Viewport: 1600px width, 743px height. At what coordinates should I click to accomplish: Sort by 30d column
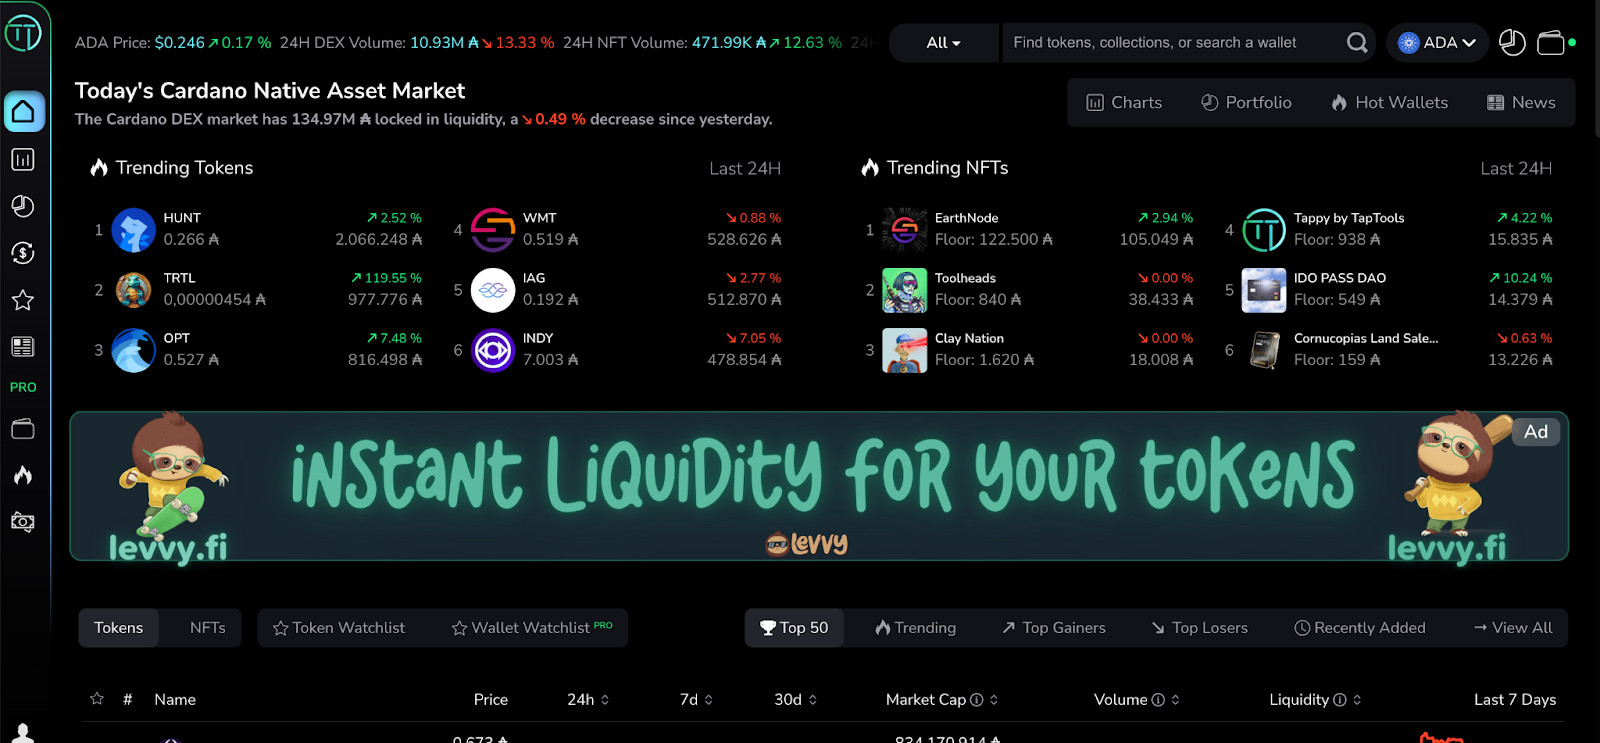(796, 700)
